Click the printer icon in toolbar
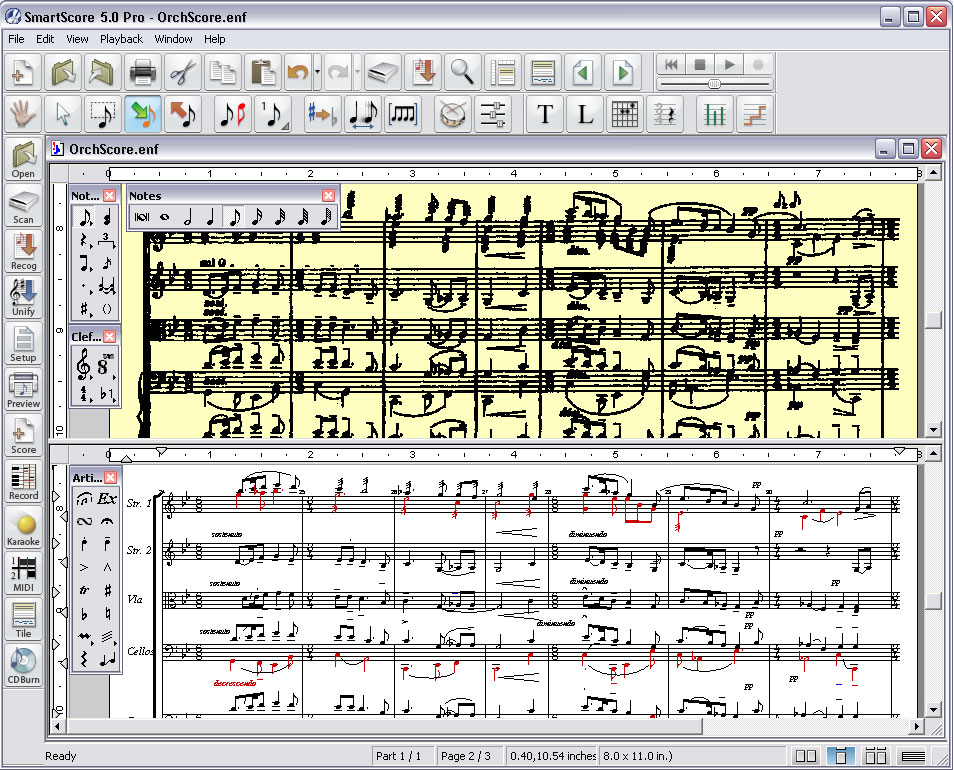 click(142, 72)
